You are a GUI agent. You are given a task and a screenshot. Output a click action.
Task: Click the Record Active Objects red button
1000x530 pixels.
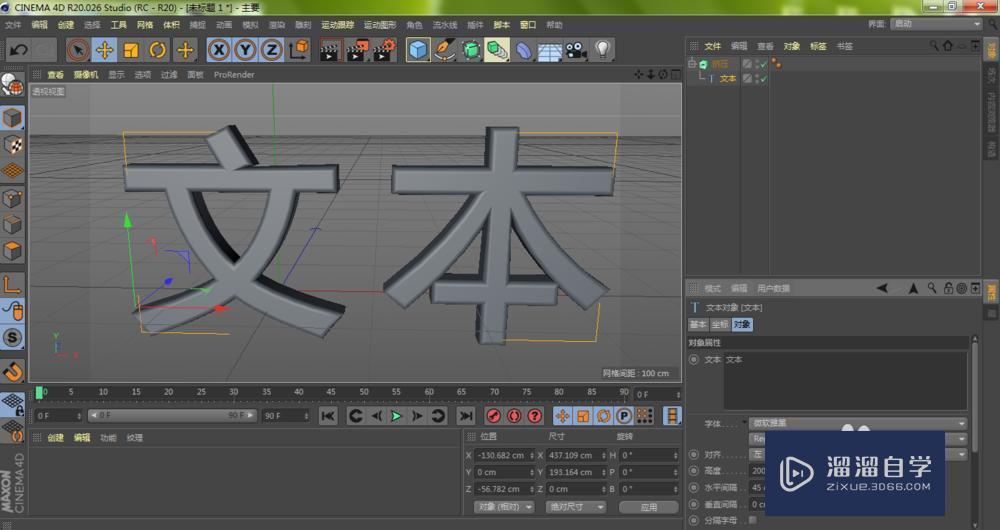click(x=493, y=416)
